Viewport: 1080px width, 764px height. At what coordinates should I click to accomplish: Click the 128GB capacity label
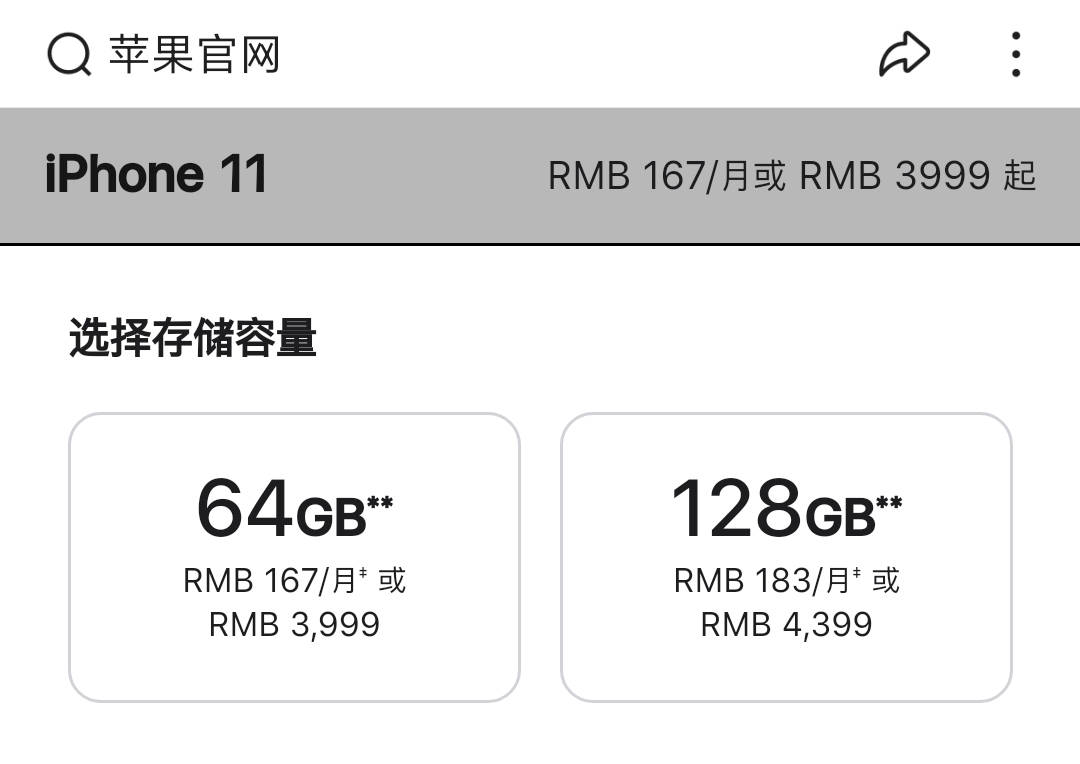773,508
